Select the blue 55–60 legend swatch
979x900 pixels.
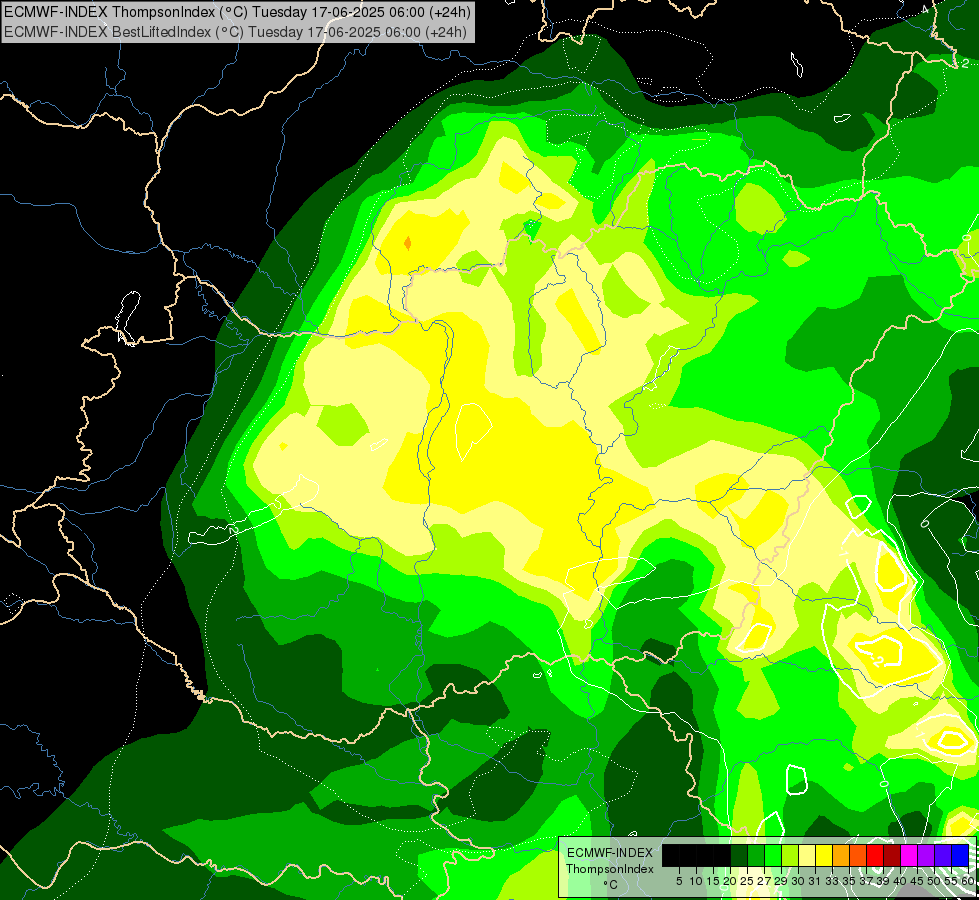[x=960, y=856]
